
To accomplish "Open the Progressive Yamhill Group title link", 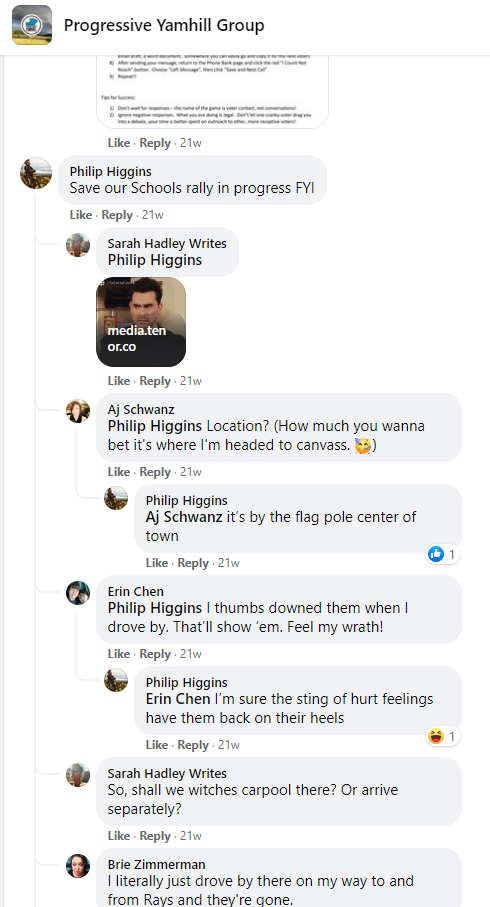I will click(x=164, y=25).
